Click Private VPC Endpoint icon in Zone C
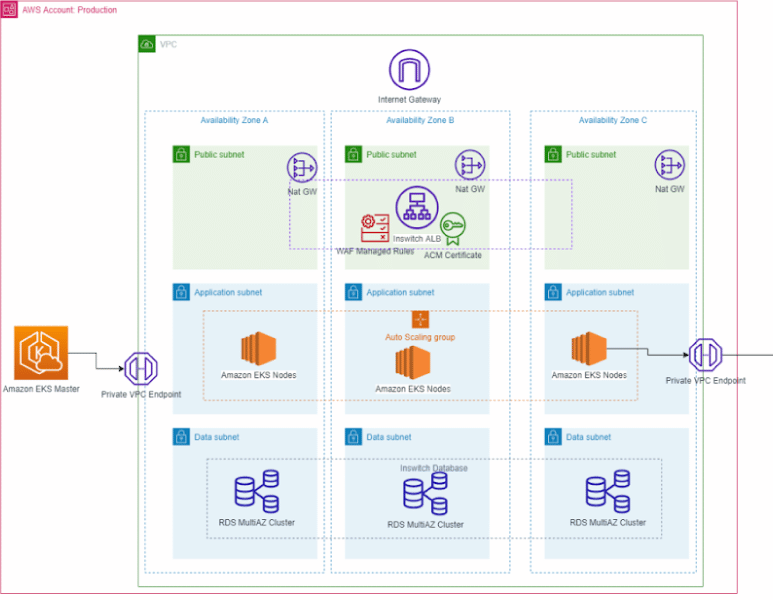This screenshot has height=600, width=773. [x=705, y=354]
